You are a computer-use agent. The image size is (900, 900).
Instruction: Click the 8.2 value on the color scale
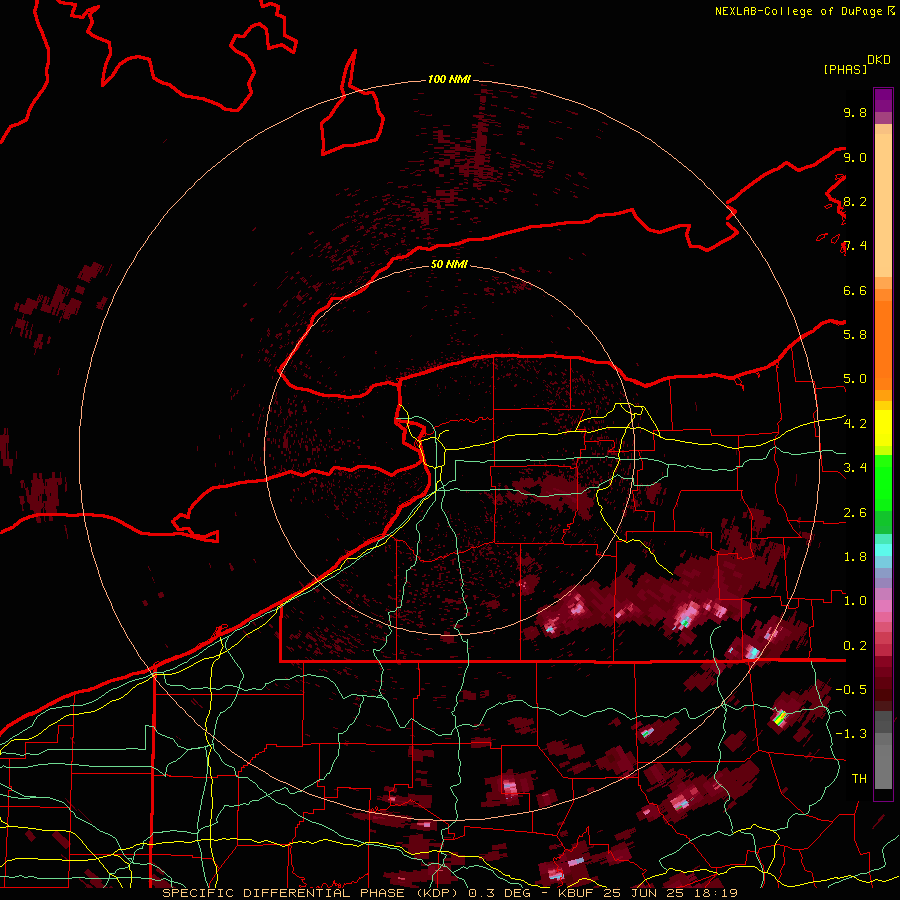pyautogui.click(x=855, y=201)
